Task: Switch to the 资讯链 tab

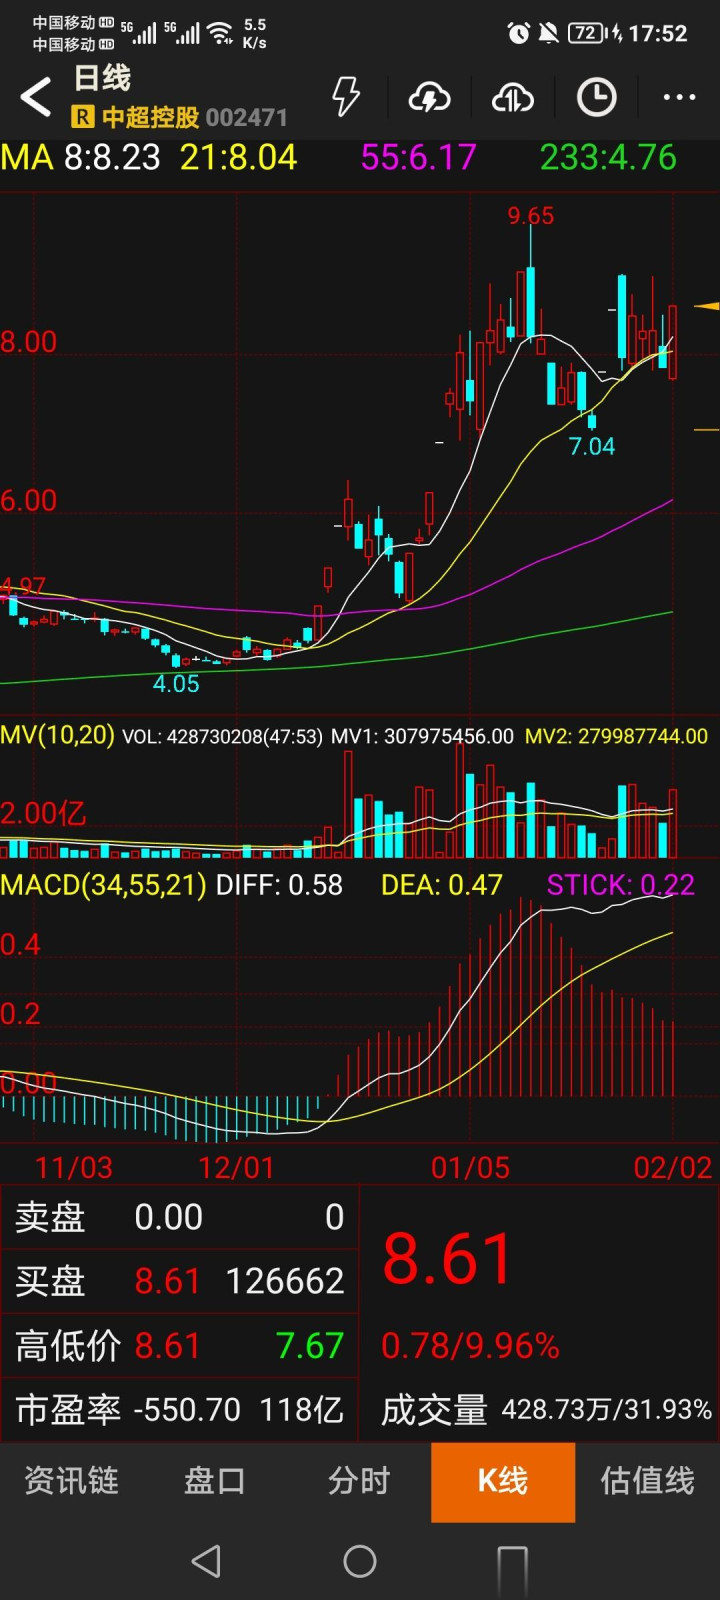Action: pyautogui.click(x=71, y=1481)
